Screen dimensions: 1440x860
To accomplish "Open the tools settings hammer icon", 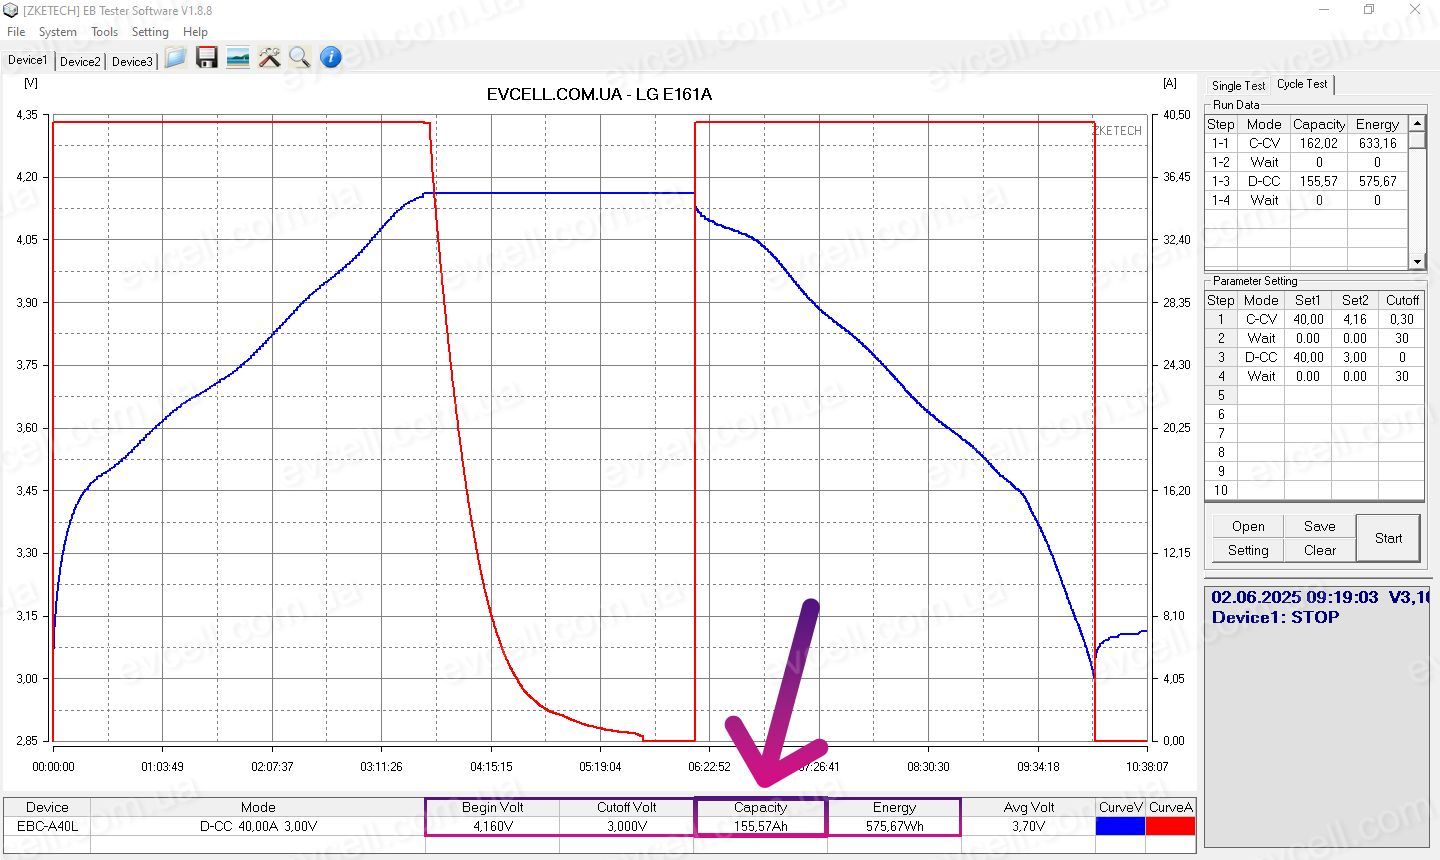I will click(269, 58).
